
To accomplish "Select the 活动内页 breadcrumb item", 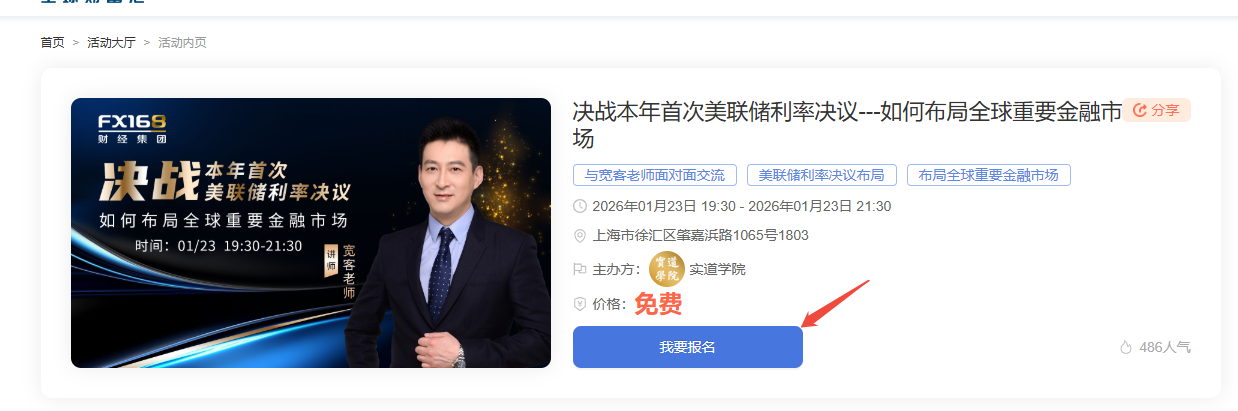I will 182,42.
